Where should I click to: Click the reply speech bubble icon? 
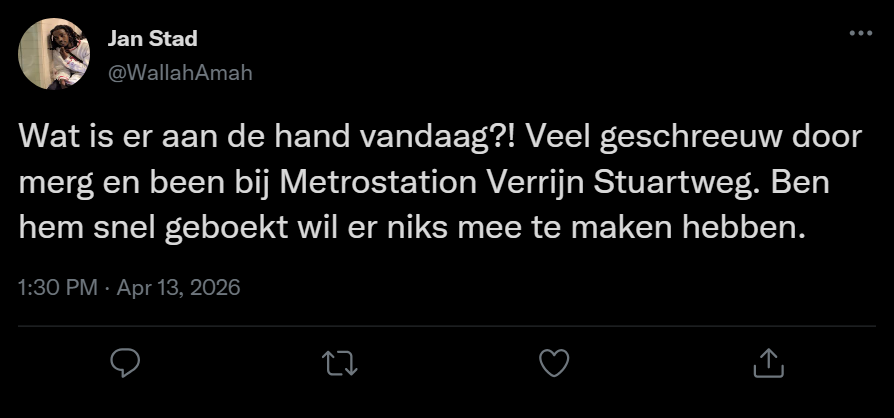[124, 361]
